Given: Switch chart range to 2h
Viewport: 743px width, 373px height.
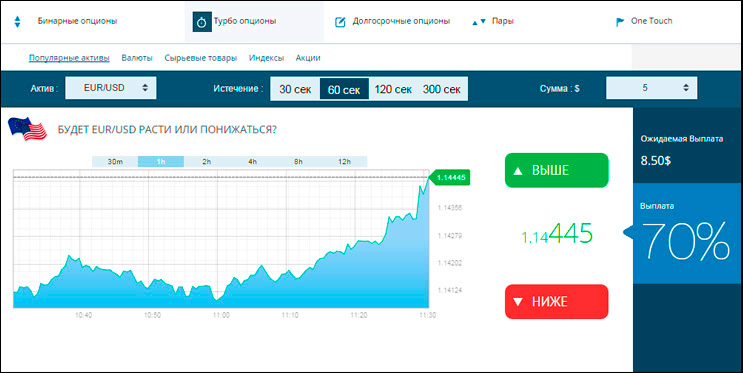Looking at the screenshot, I should [207, 161].
